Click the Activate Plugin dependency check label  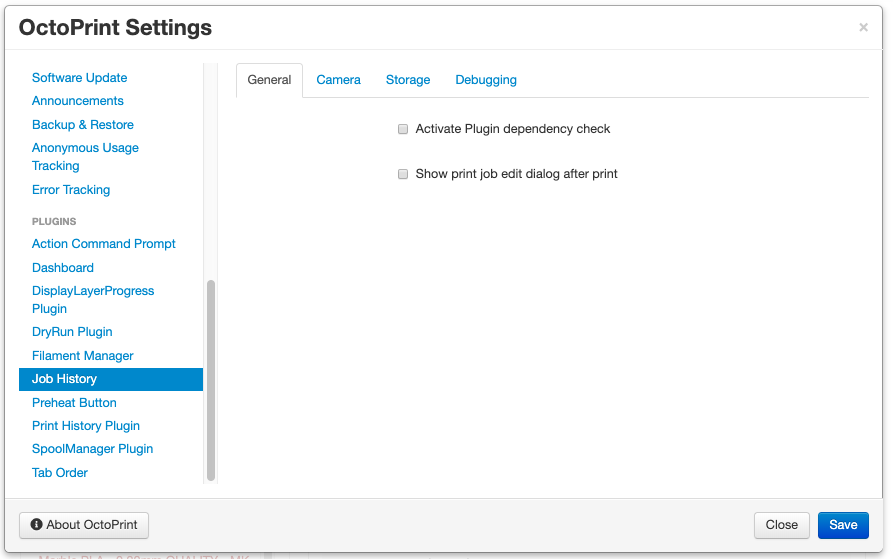513,129
